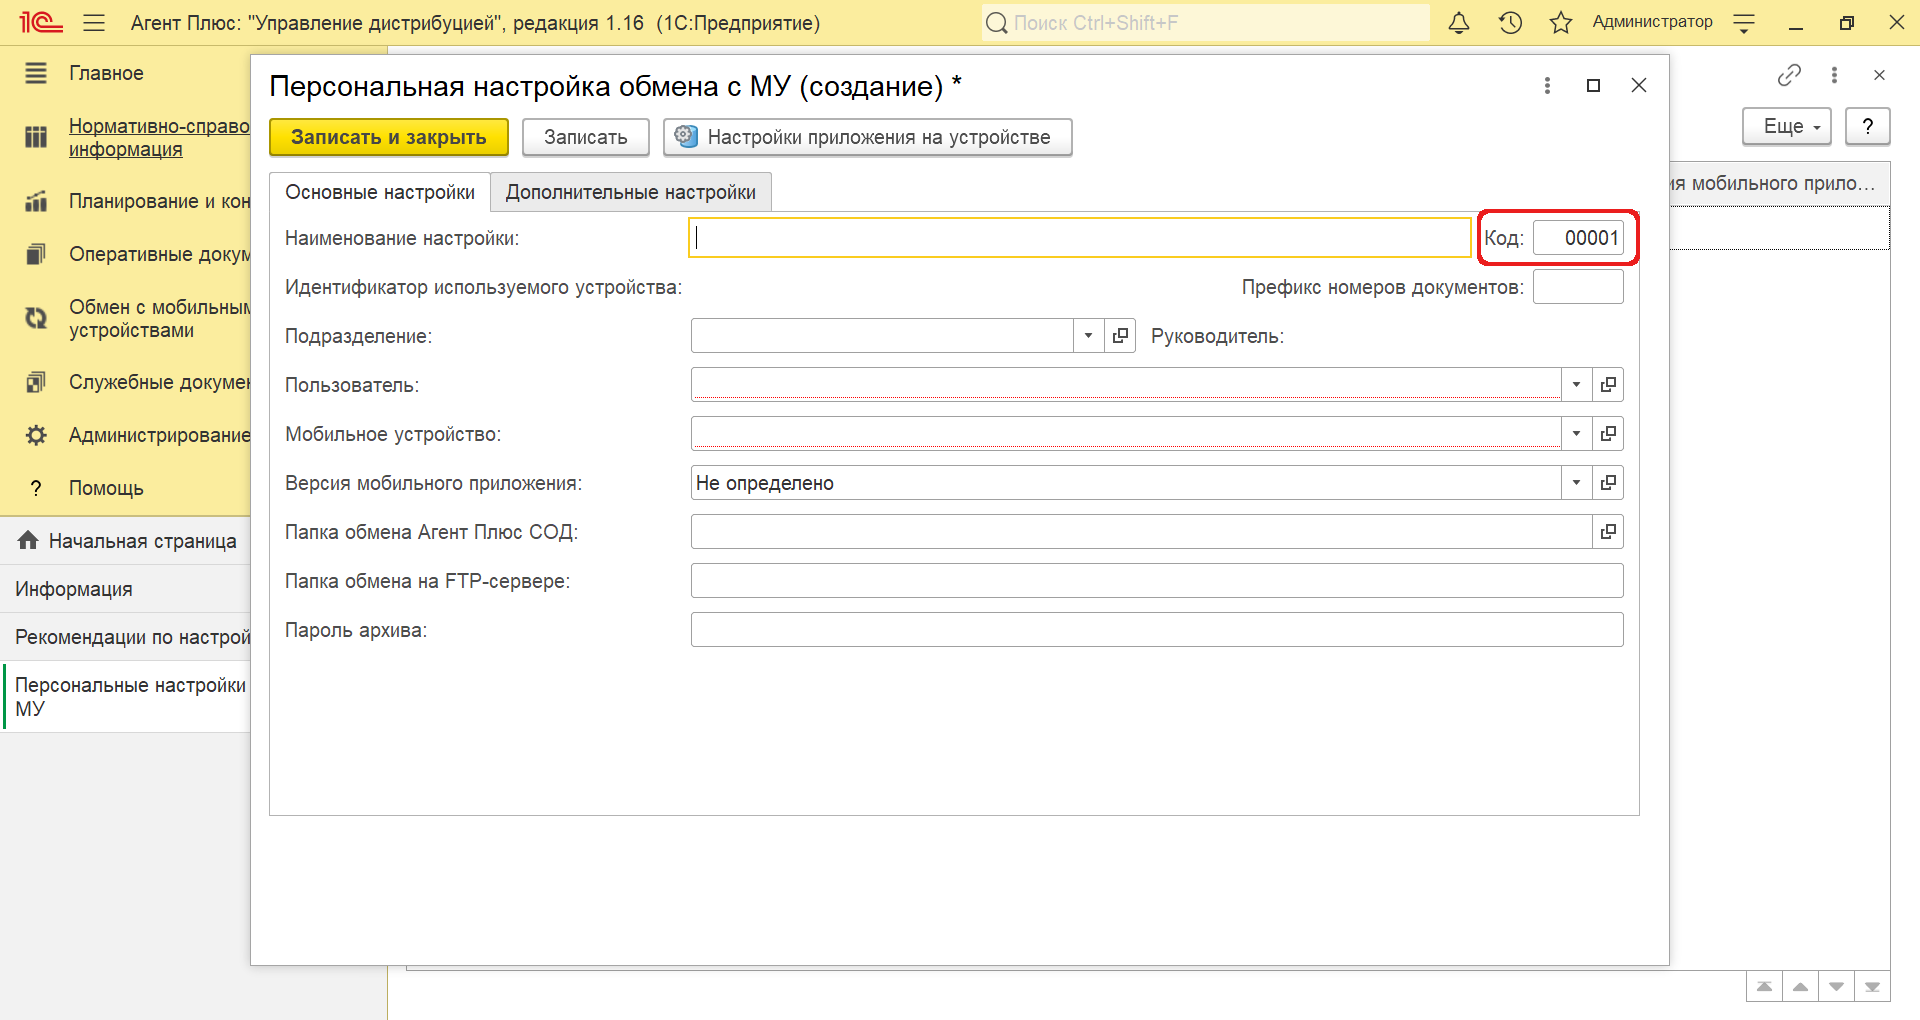Select Дополнительные настройки tab
This screenshot has width=1920, height=1020.
(631, 192)
